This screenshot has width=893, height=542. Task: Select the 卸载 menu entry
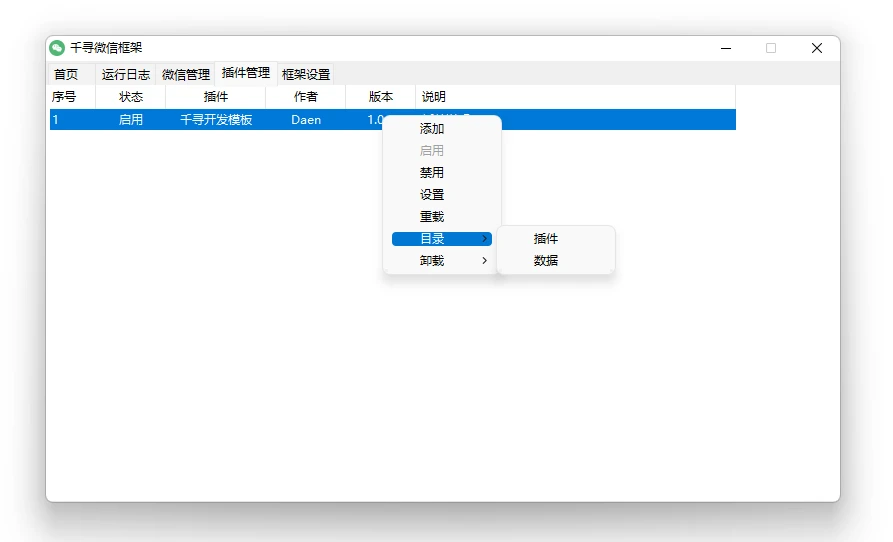click(x=432, y=261)
